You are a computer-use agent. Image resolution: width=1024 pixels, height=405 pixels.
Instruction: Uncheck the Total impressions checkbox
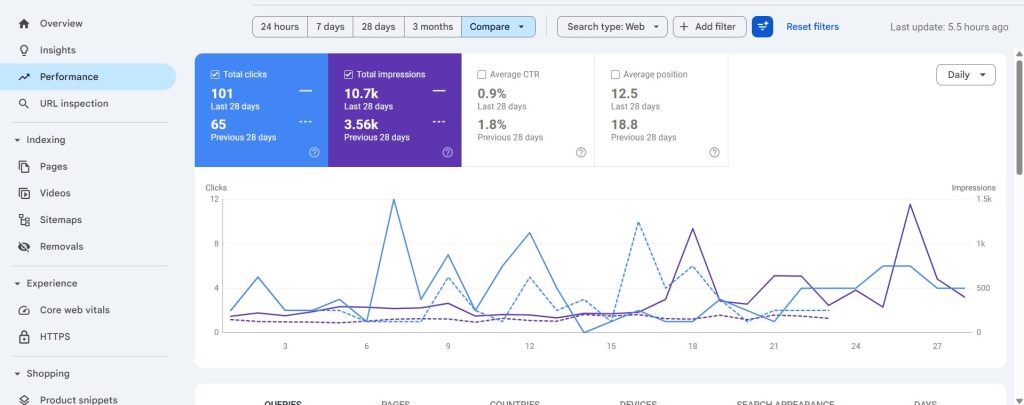click(x=348, y=74)
